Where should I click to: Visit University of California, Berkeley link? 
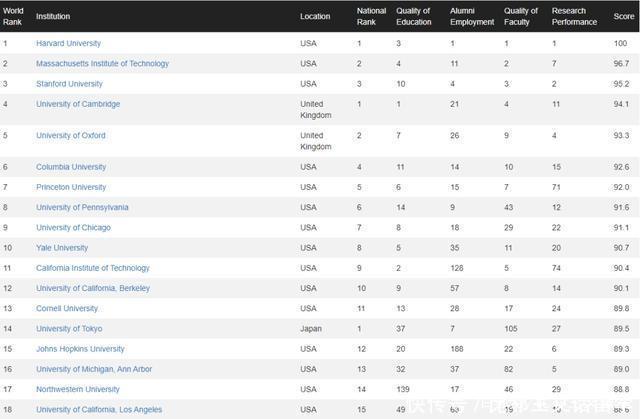point(93,288)
